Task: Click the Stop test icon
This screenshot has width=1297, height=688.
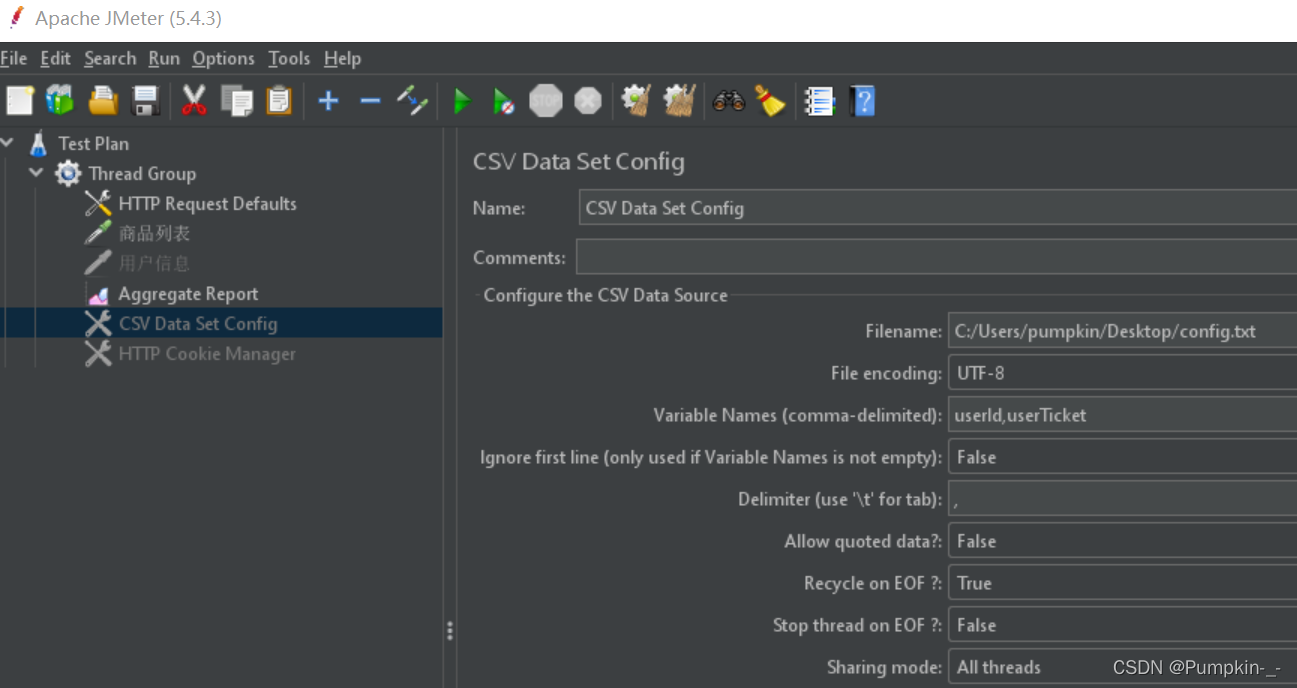Action: (x=546, y=100)
